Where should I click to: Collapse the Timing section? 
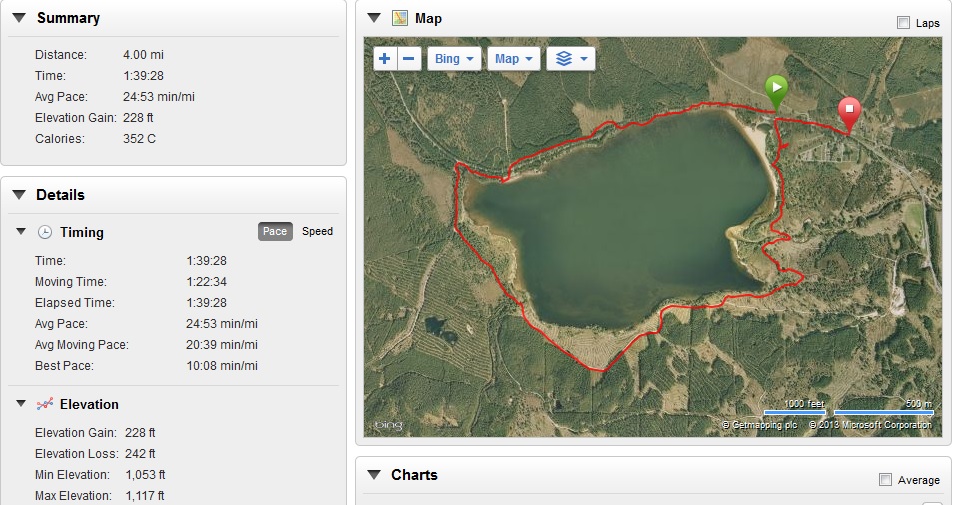click(x=21, y=232)
